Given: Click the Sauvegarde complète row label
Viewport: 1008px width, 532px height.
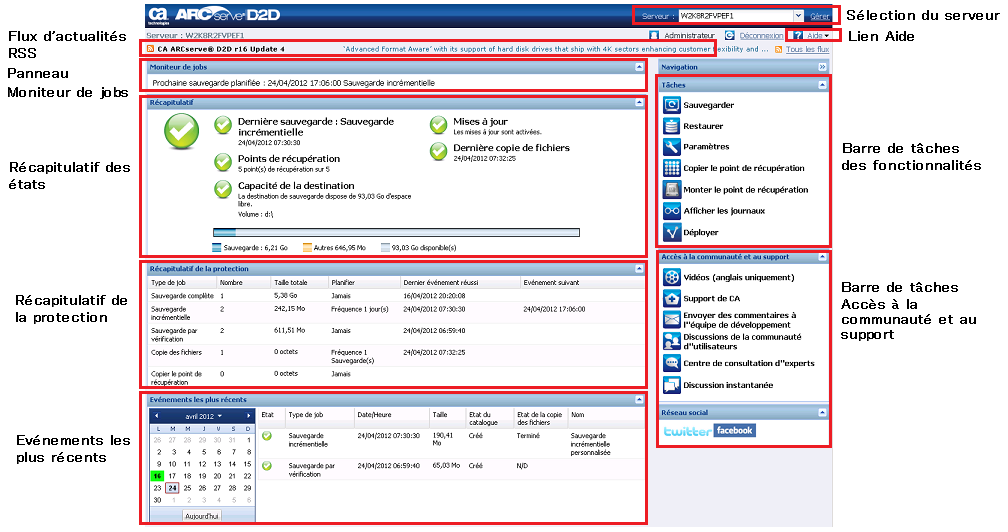Looking at the screenshot, I should click(x=182, y=296).
